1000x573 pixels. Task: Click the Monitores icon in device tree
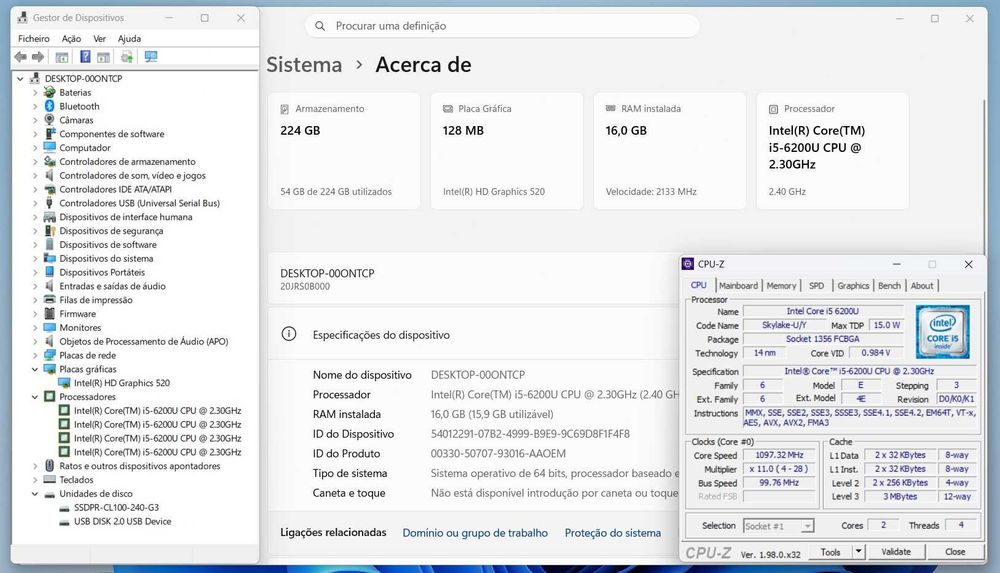pyautogui.click(x=50, y=327)
